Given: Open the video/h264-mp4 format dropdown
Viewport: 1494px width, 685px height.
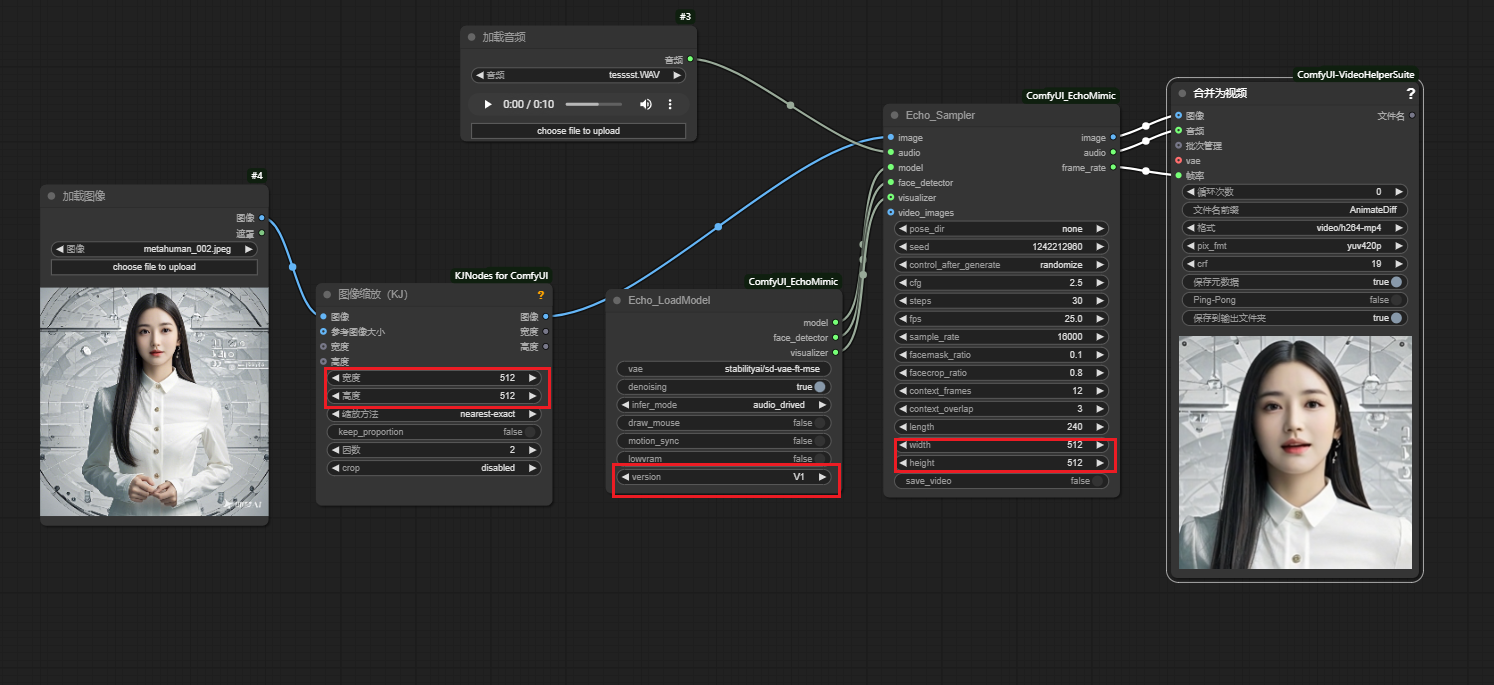Looking at the screenshot, I should (x=1295, y=228).
